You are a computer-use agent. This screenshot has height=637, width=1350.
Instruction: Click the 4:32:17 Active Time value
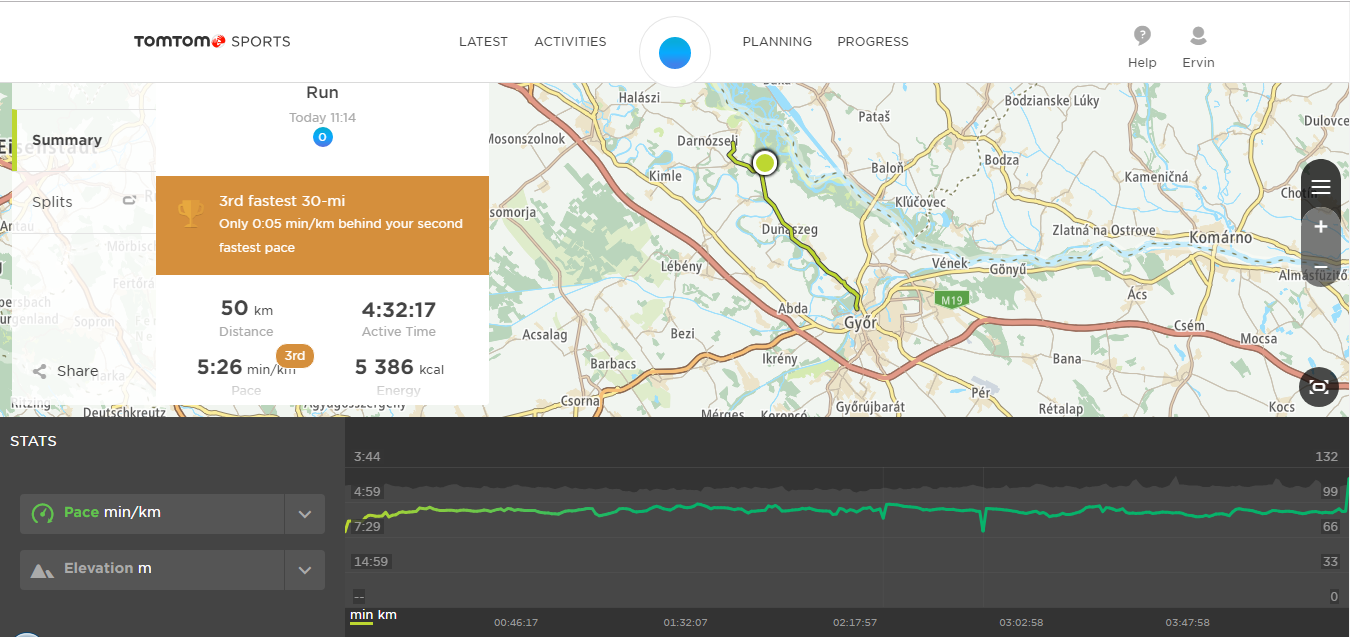tap(399, 310)
